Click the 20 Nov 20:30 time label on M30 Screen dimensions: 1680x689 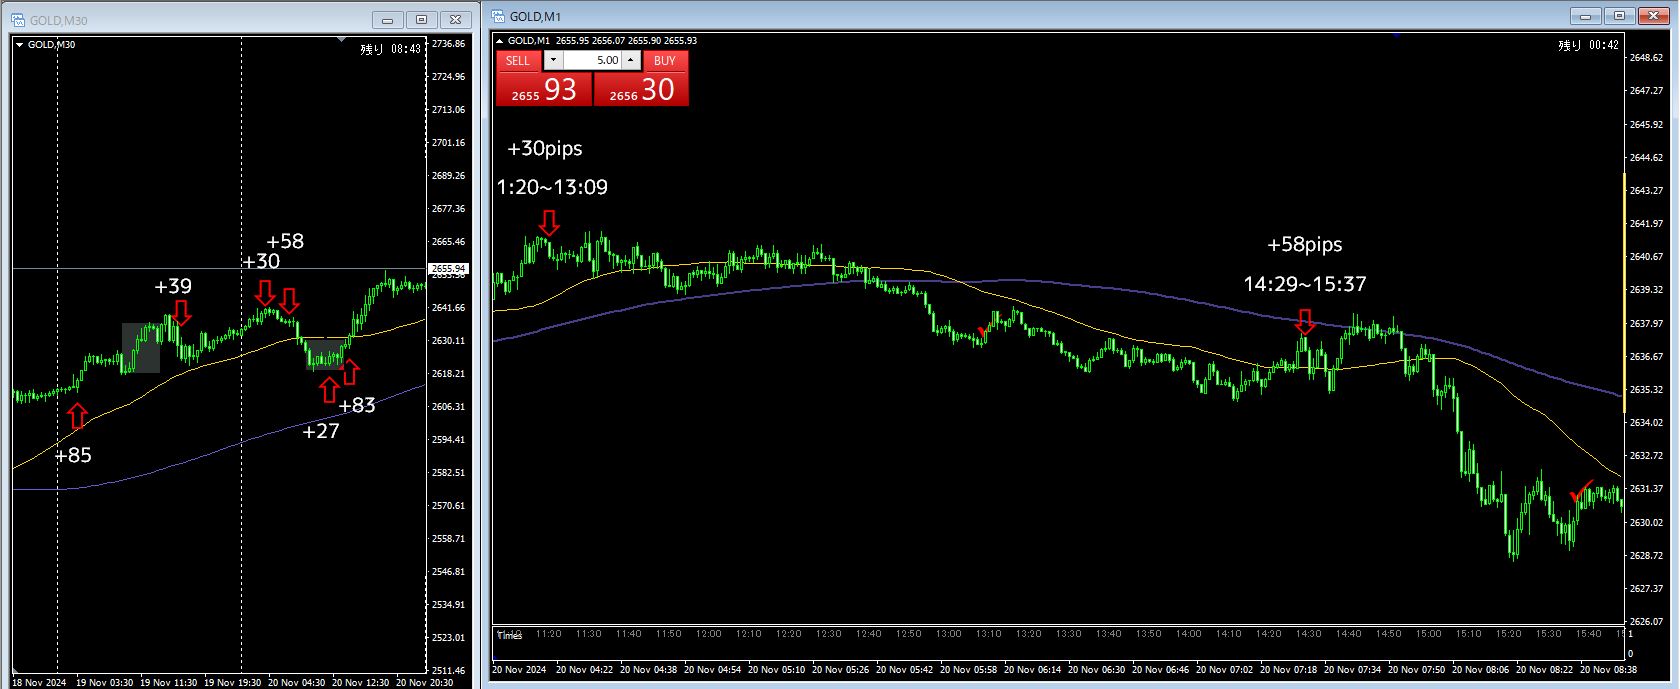click(x=424, y=683)
